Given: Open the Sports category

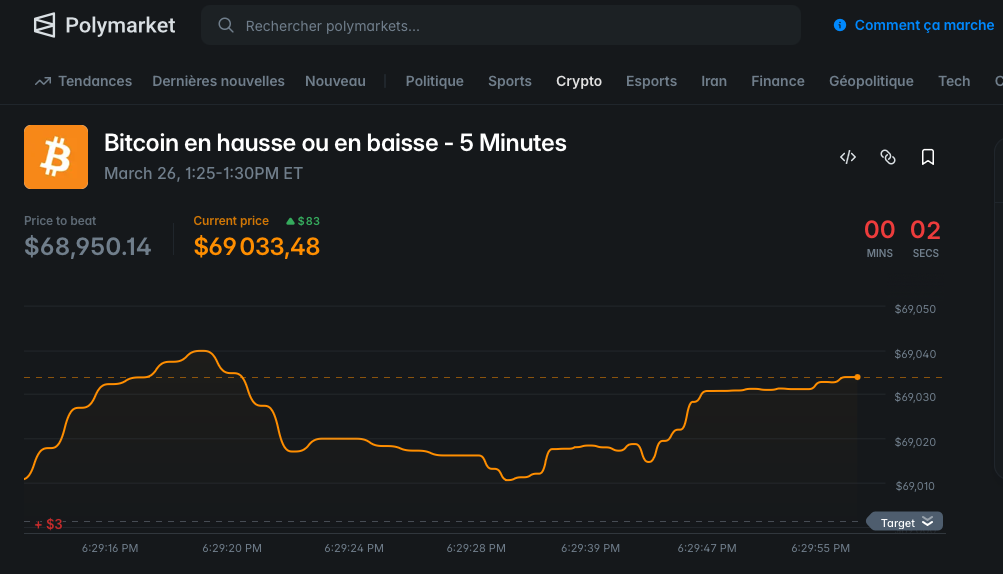Looking at the screenshot, I should (510, 81).
